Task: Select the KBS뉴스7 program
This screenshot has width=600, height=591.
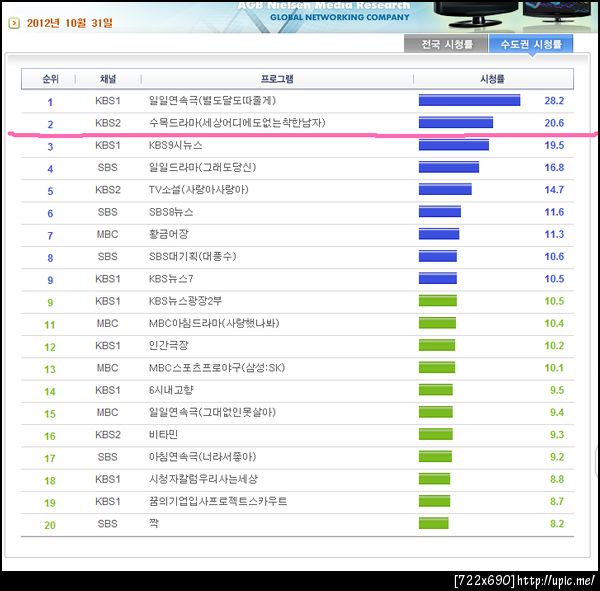Action: 171,279
